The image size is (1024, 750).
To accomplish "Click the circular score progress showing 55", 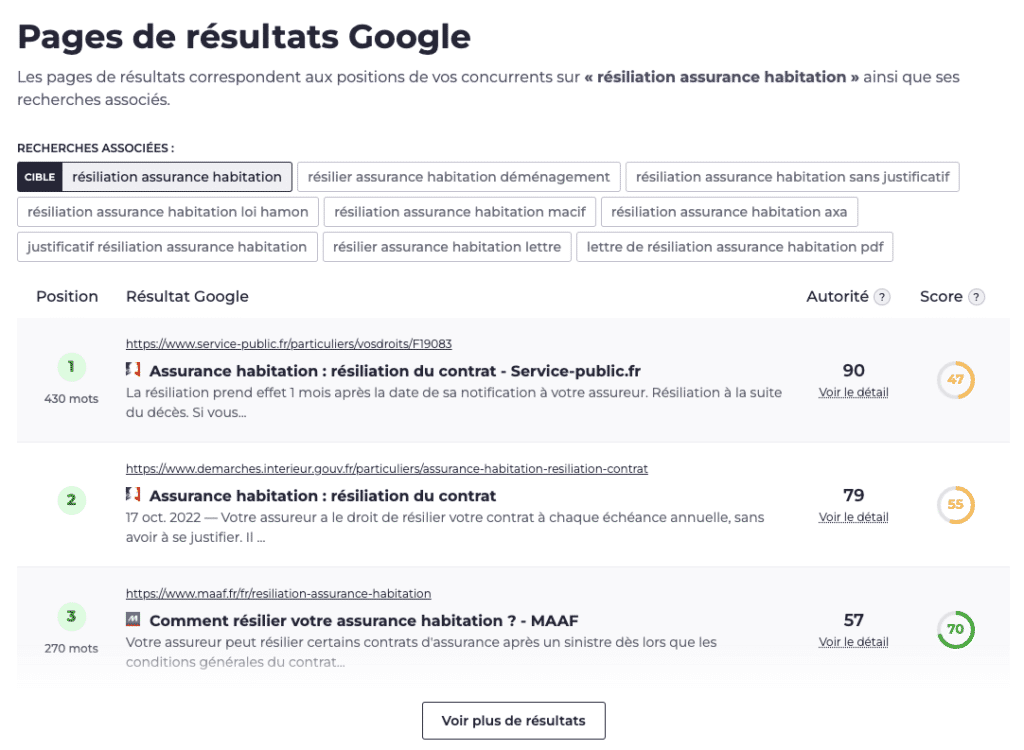I will point(955,505).
